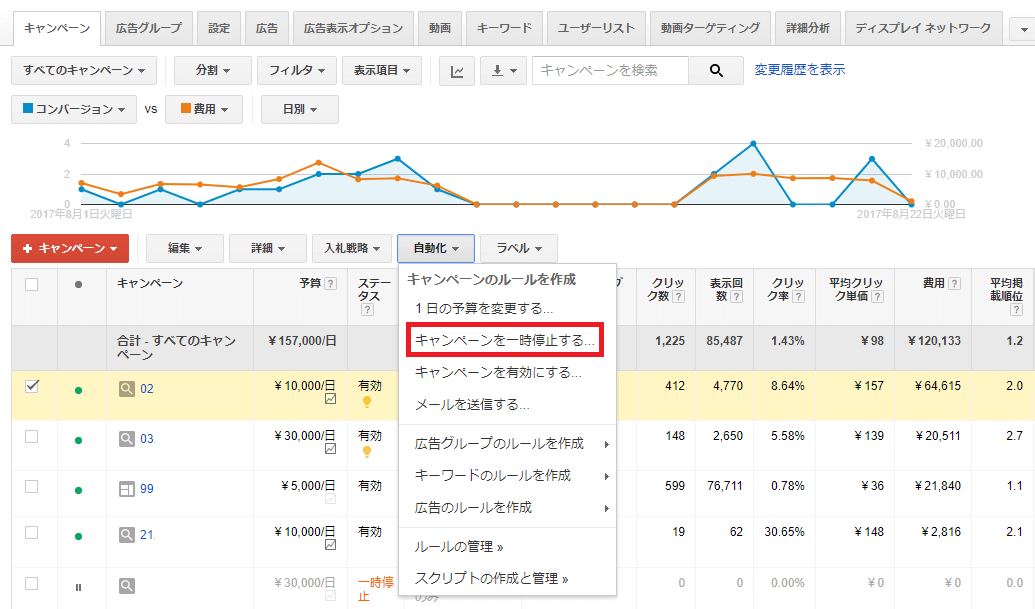1035x609 pixels.
Task: Select メールを送信する menu item
Action: pos(471,405)
